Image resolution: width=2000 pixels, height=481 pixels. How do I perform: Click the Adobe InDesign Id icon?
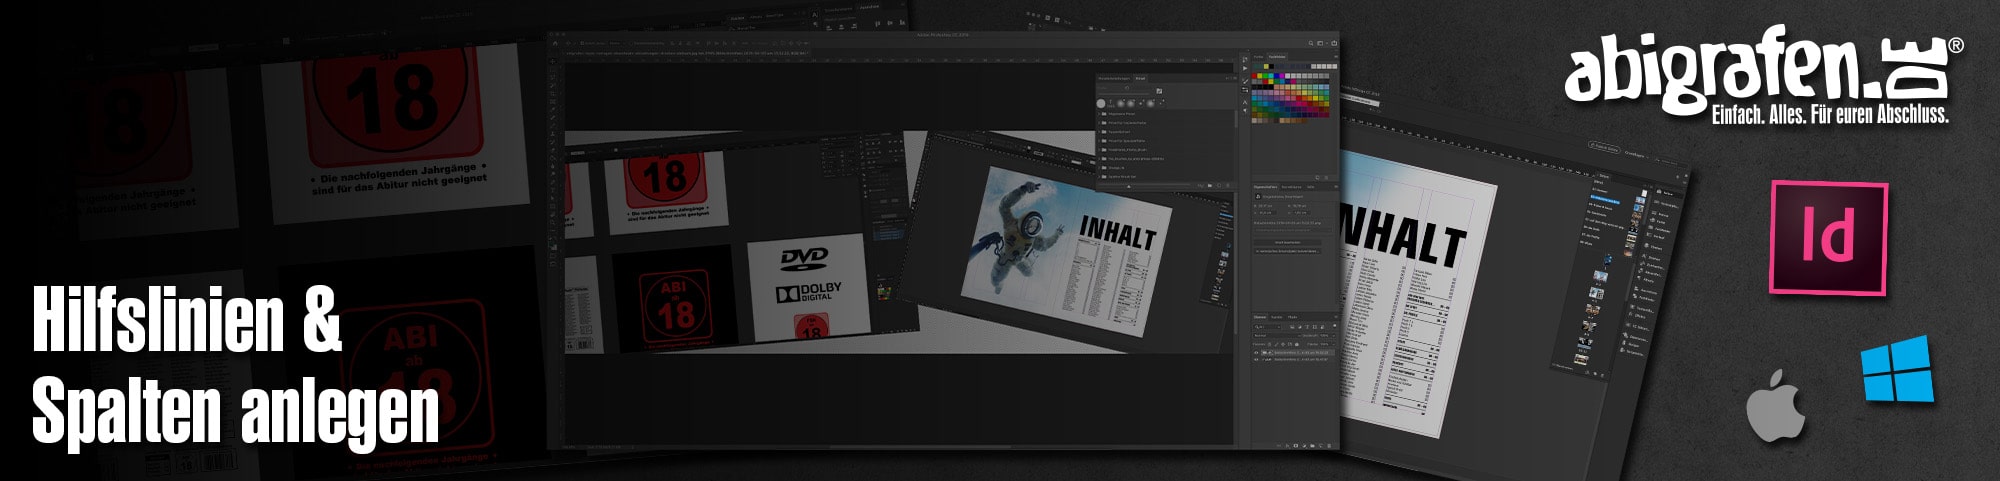1828,239
